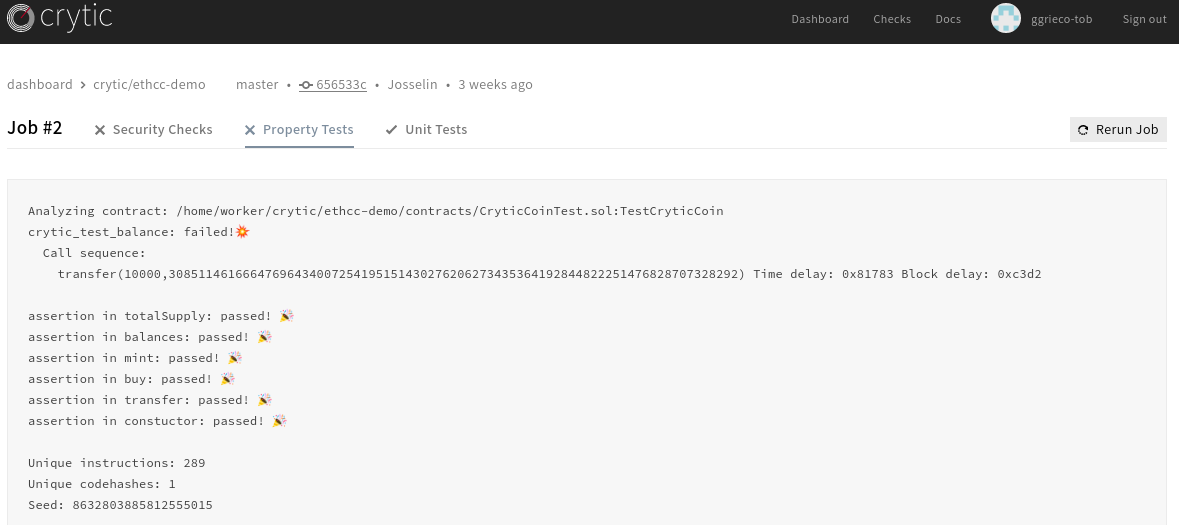This screenshot has height=525, width=1179.
Task: Open the Docs navigation item
Action: 948,19
